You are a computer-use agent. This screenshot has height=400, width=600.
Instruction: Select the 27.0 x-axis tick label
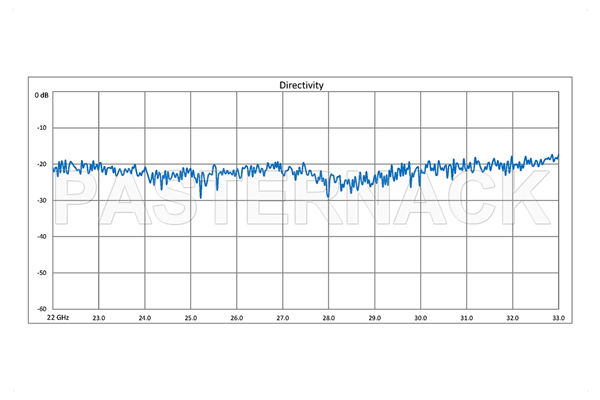282,318
